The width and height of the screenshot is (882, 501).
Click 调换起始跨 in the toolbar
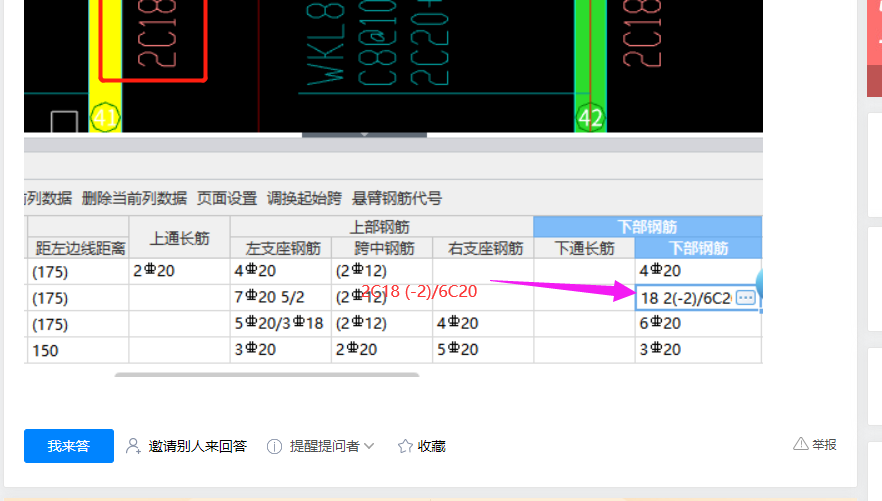(x=304, y=198)
